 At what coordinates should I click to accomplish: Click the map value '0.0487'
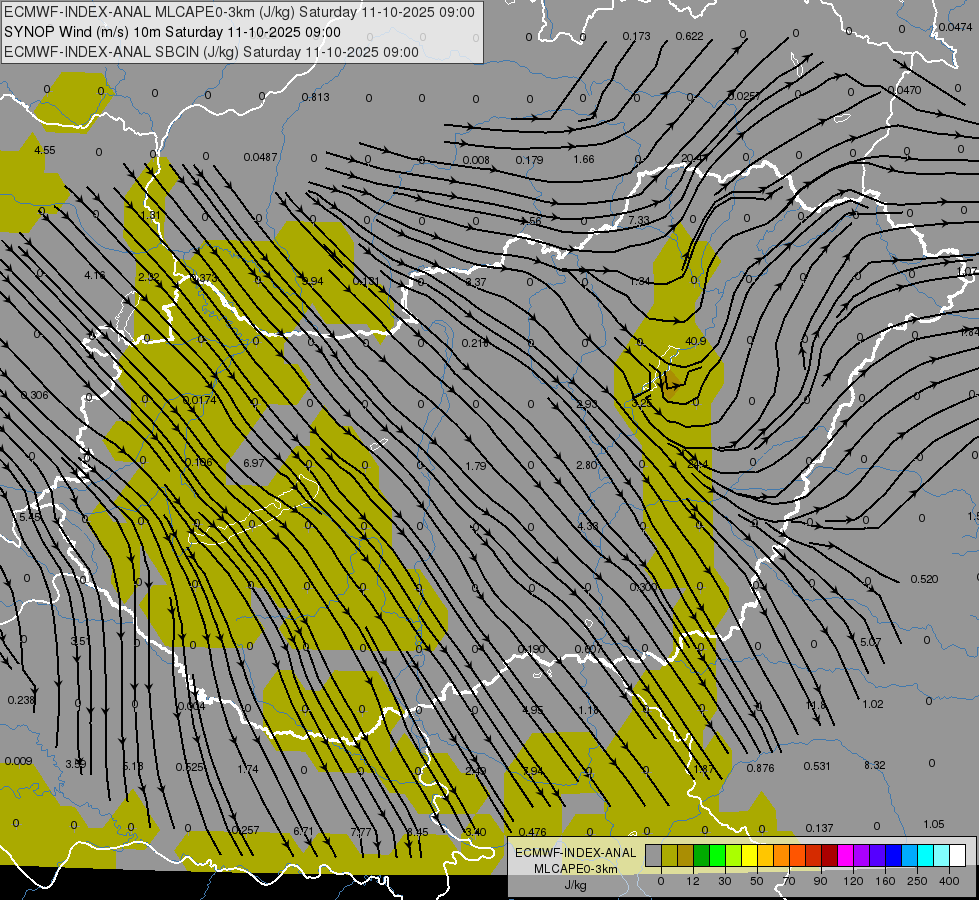tap(260, 157)
